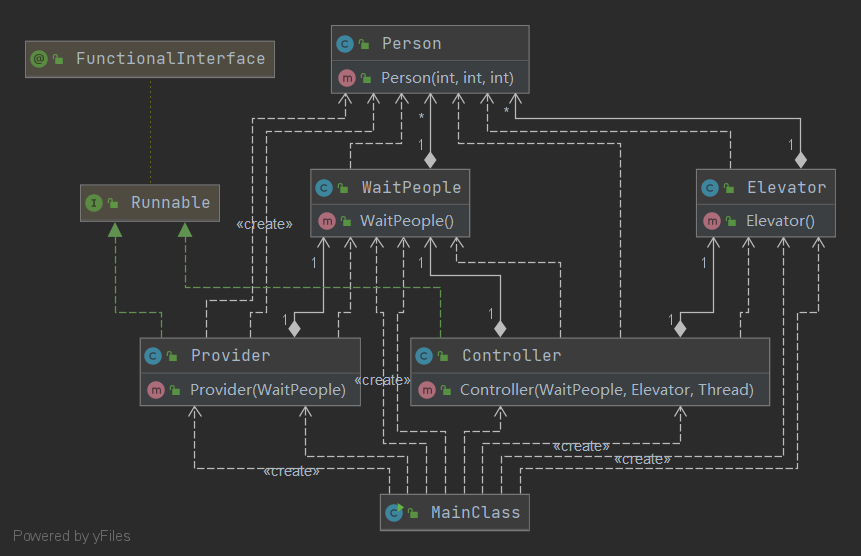Select the FunctionalInterface node label
The image size is (861, 556).
[x=170, y=58]
